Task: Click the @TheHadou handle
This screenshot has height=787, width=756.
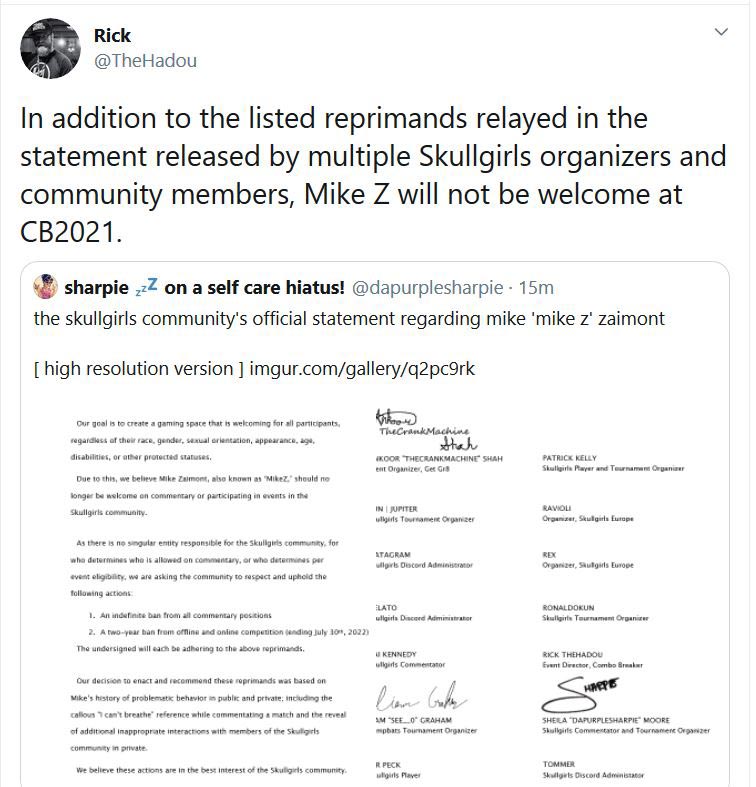Action: (145, 61)
